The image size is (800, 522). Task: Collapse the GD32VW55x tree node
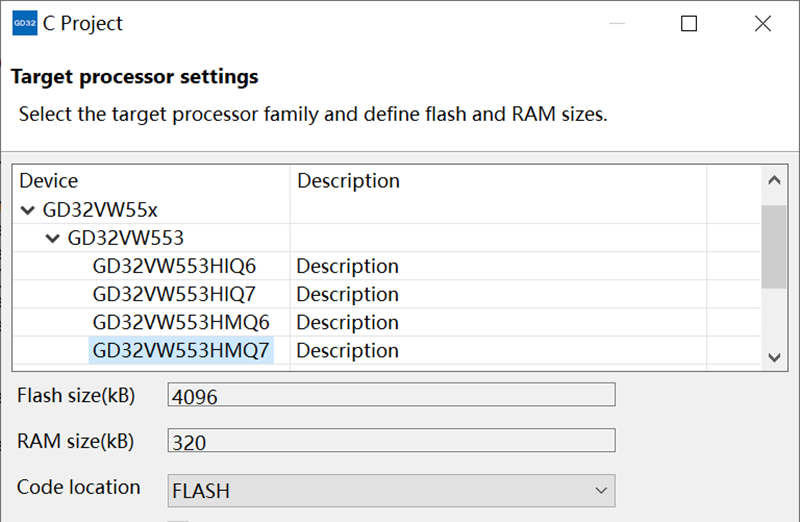(28, 210)
